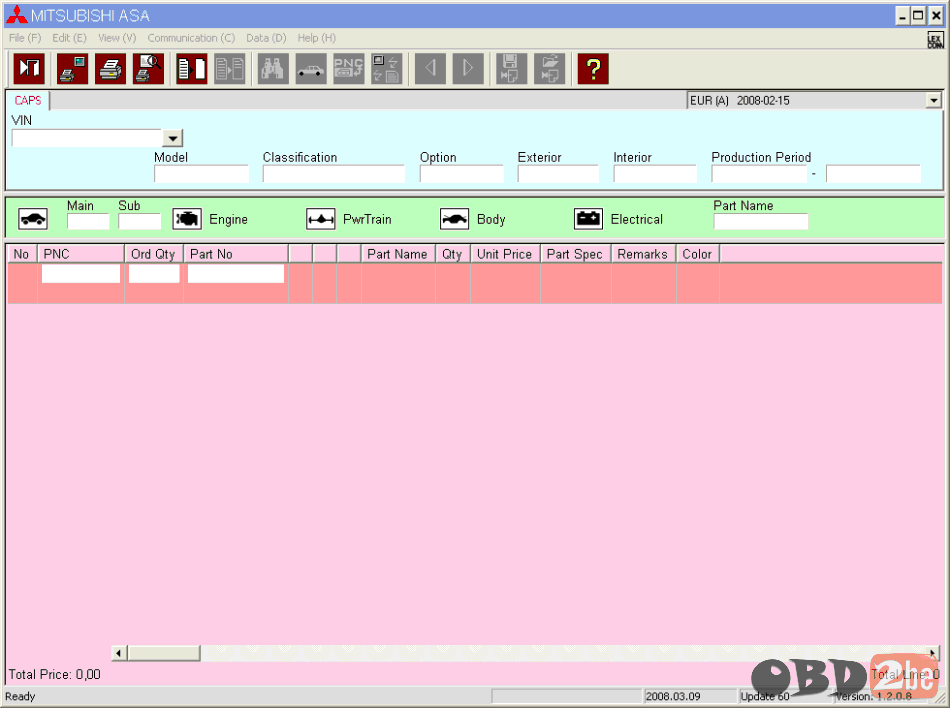
Task: Click the print screen toolbar icon
Action: (72, 68)
